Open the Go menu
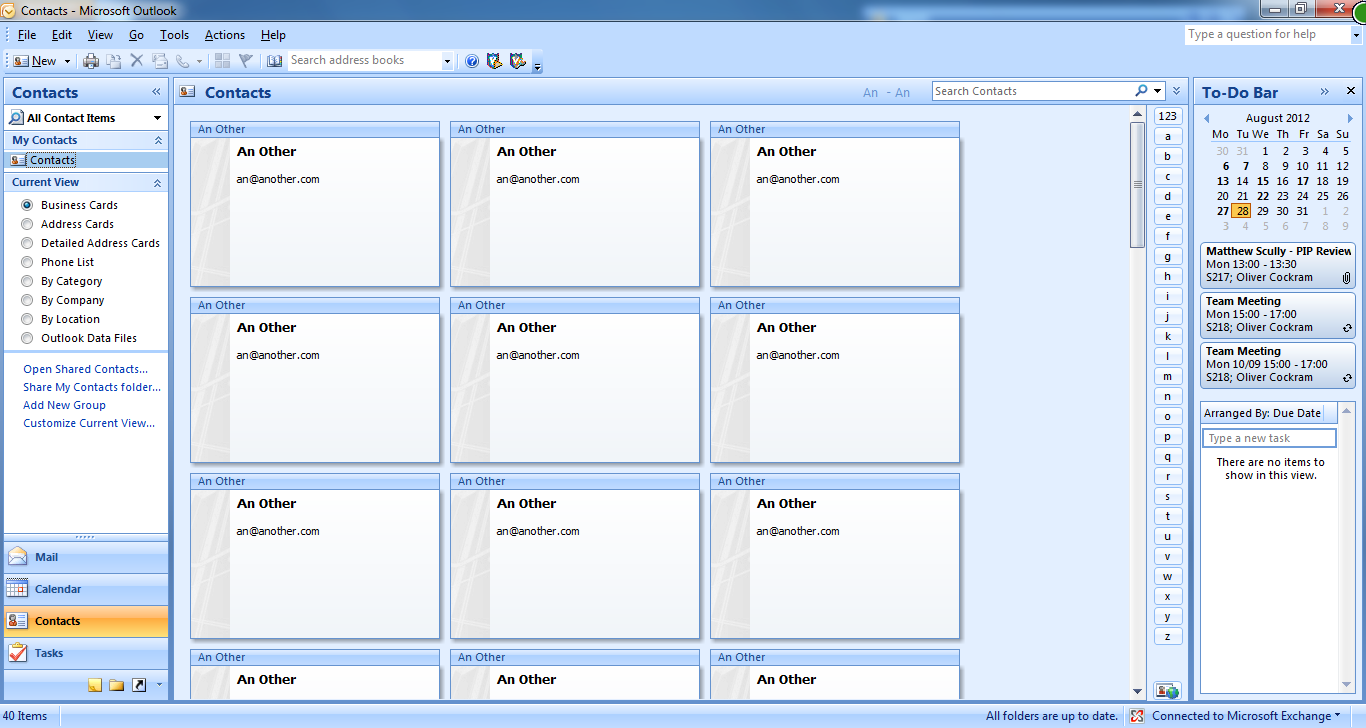 [x=136, y=35]
